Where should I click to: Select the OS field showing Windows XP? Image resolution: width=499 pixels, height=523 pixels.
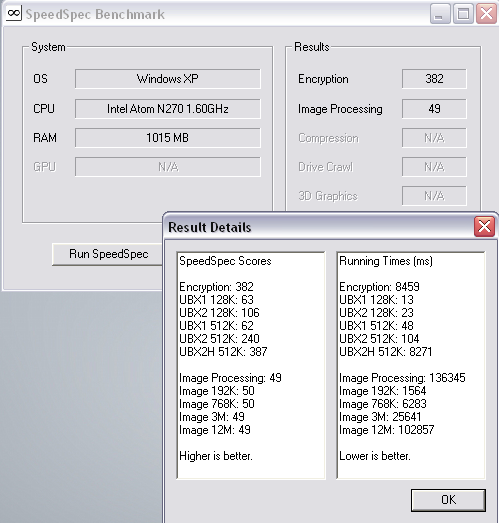(168, 79)
